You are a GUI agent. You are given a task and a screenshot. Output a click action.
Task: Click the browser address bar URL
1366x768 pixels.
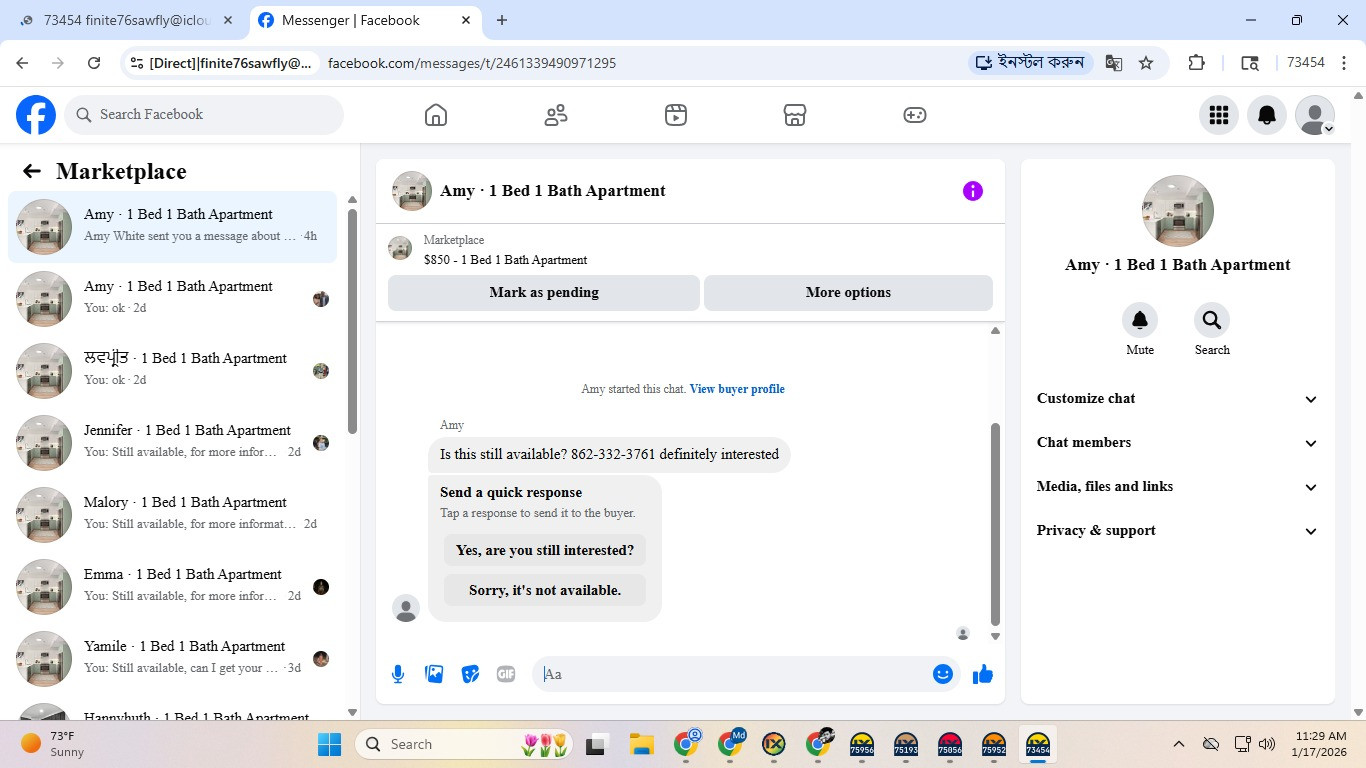tap(472, 63)
